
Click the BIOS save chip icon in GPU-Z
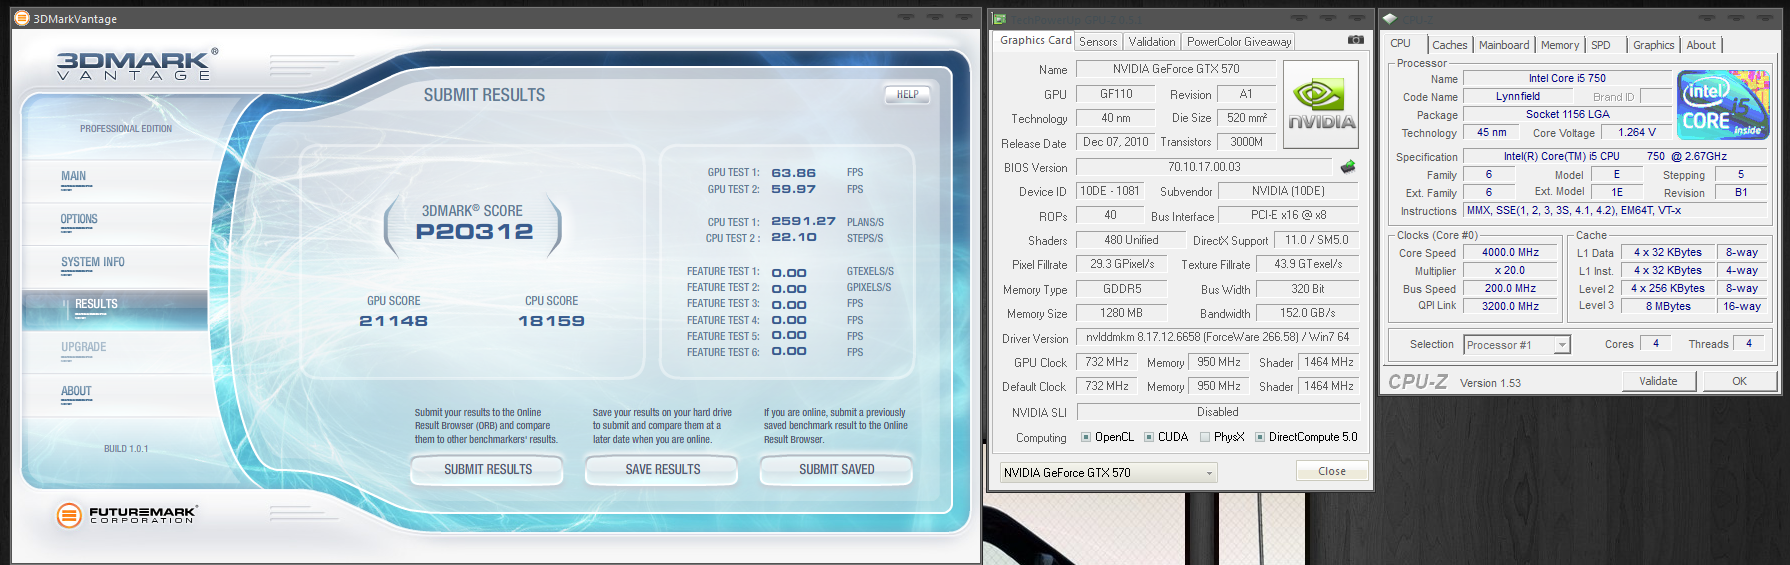tap(1348, 167)
